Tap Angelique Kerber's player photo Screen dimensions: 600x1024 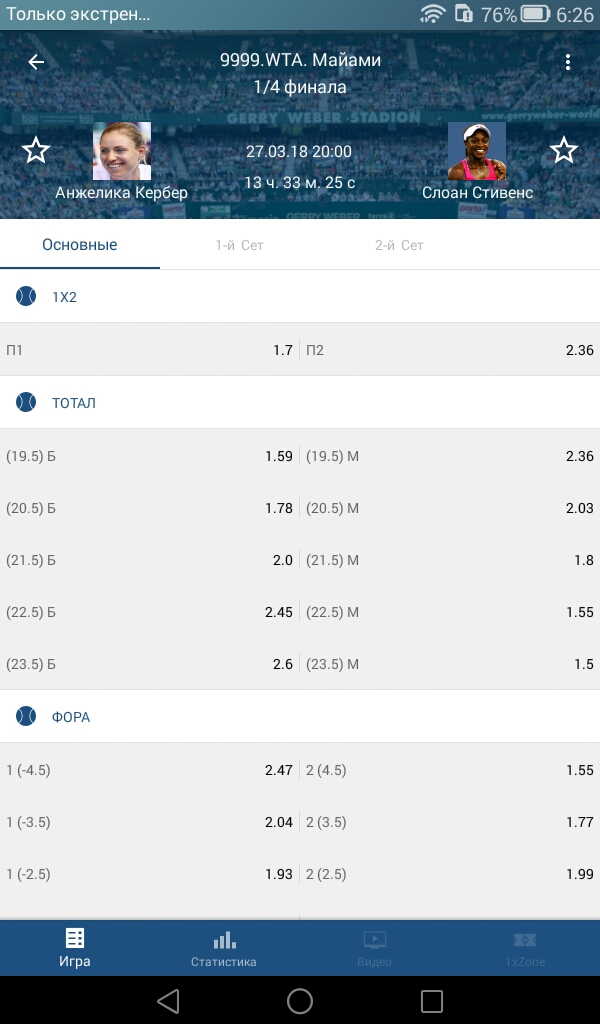tap(122, 151)
